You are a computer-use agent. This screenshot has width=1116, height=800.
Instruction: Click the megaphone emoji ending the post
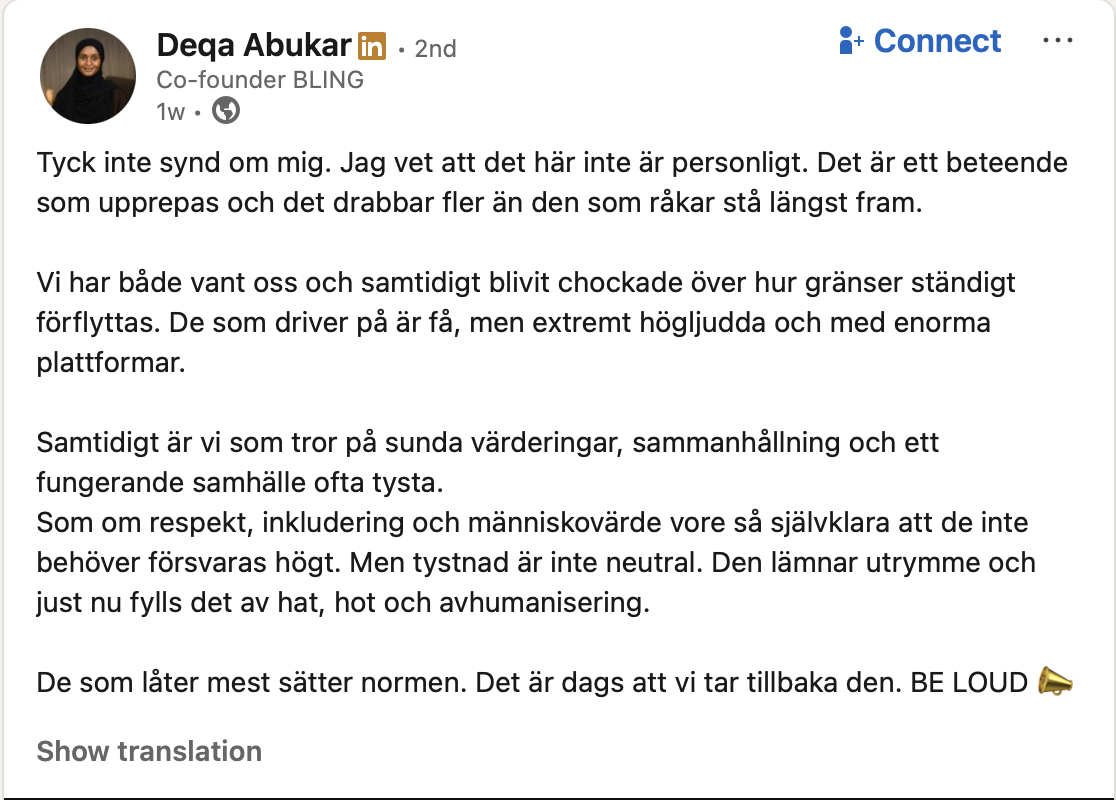pyautogui.click(x=1055, y=683)
